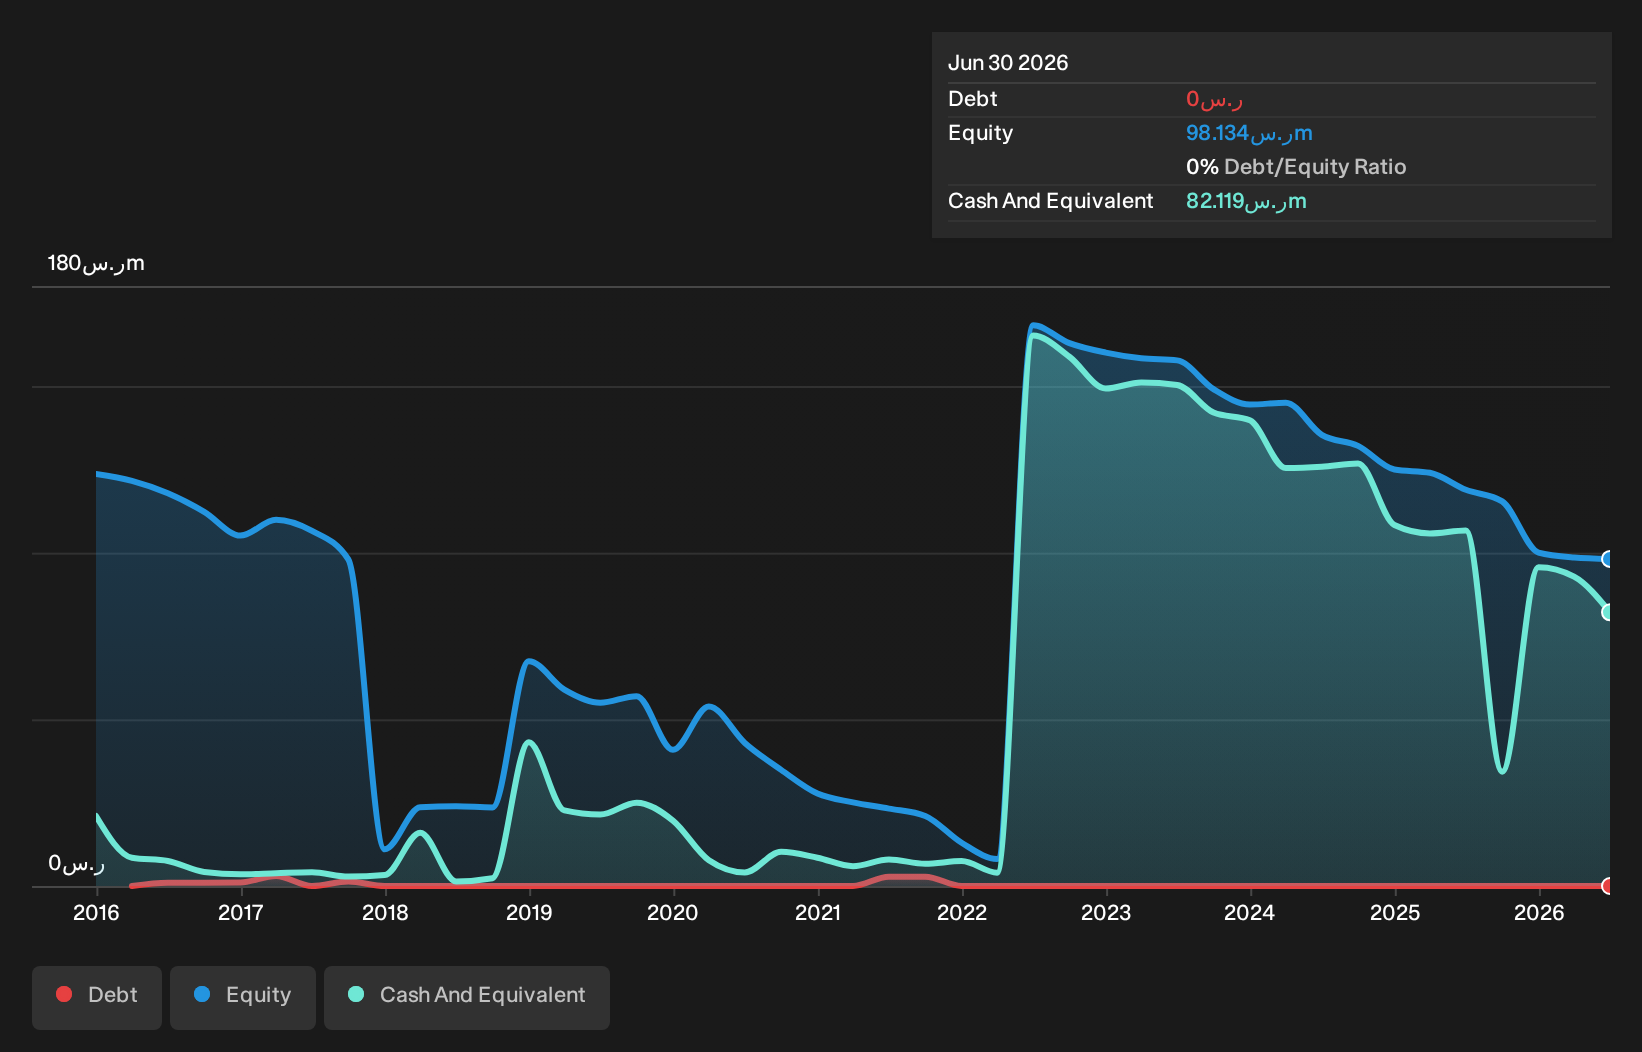
Task: Click the 2023 x-axis label
Action: click(x=1106, y=912)
